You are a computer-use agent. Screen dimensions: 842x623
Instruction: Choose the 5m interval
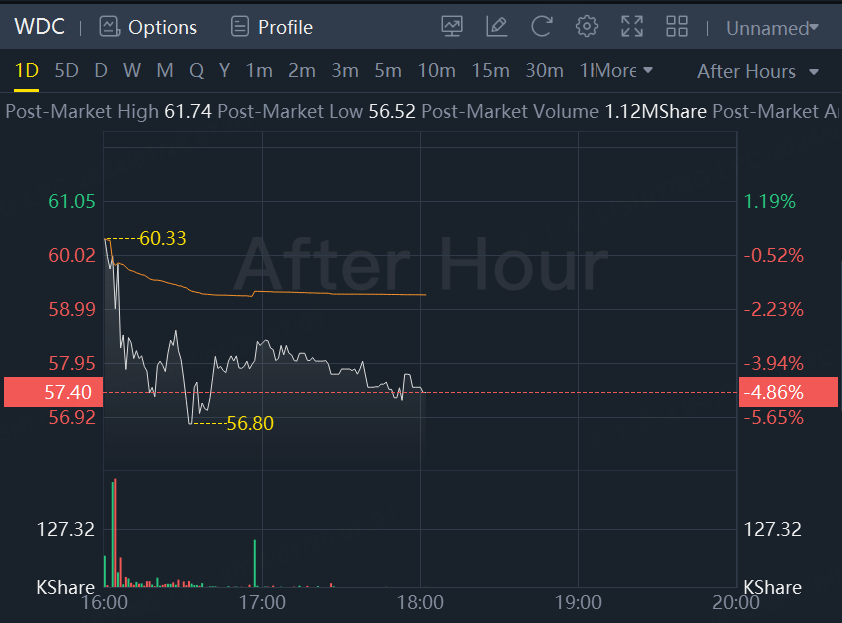tap(388, 71)
